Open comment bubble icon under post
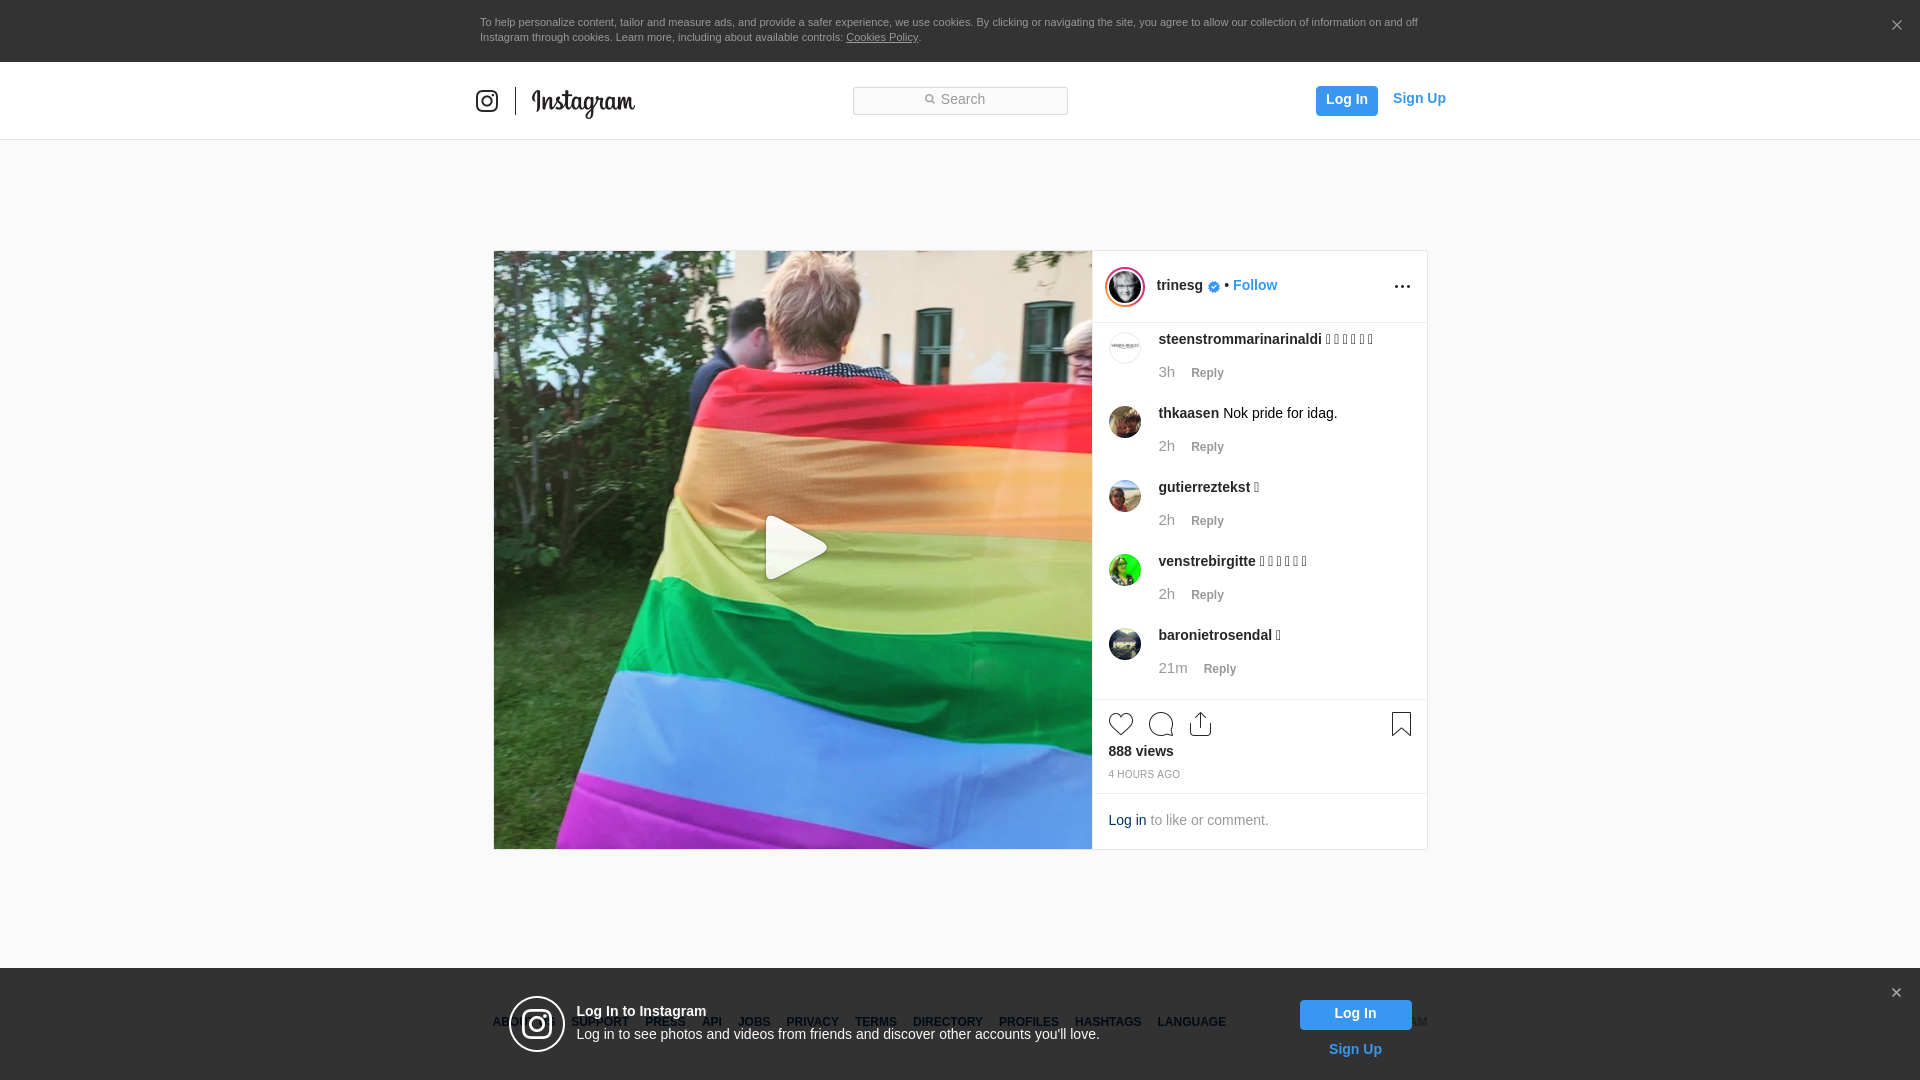 pyautogui.click(x=1161, y=724)
